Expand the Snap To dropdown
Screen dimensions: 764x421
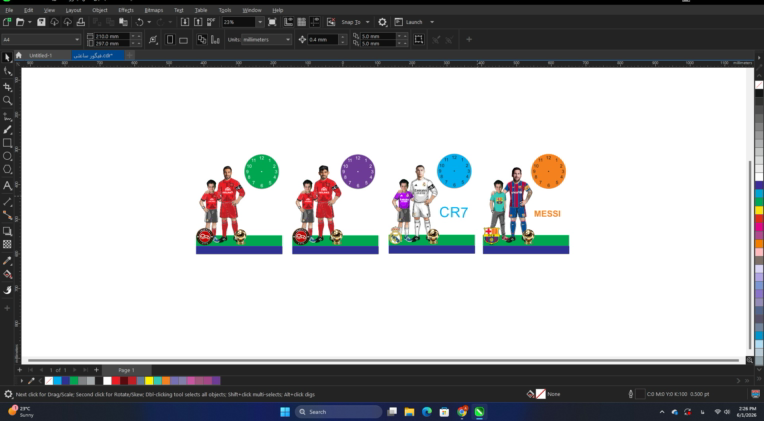click(x=367, y=22)
